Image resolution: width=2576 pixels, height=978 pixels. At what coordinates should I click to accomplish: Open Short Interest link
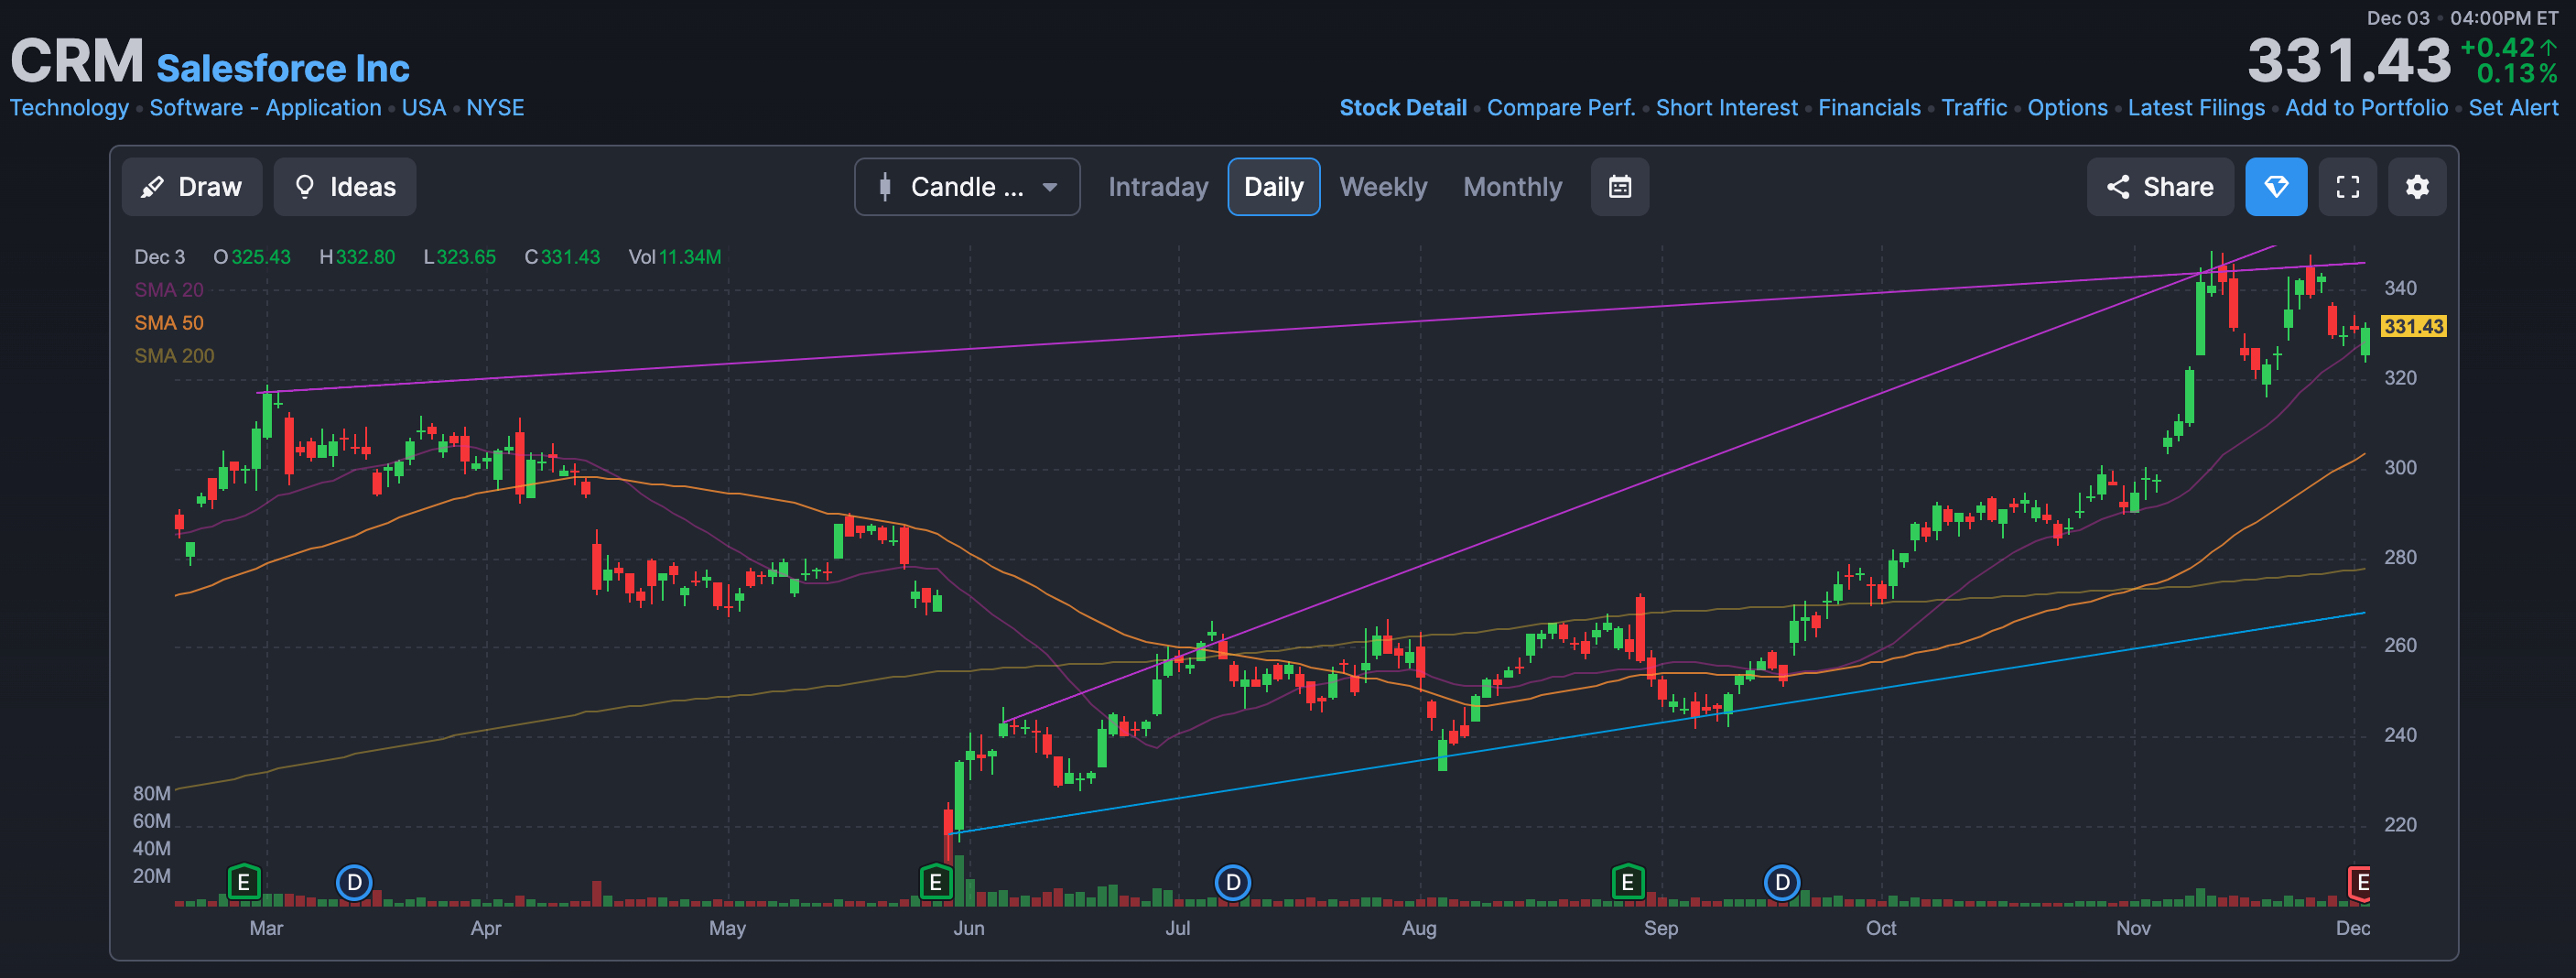1726,108
